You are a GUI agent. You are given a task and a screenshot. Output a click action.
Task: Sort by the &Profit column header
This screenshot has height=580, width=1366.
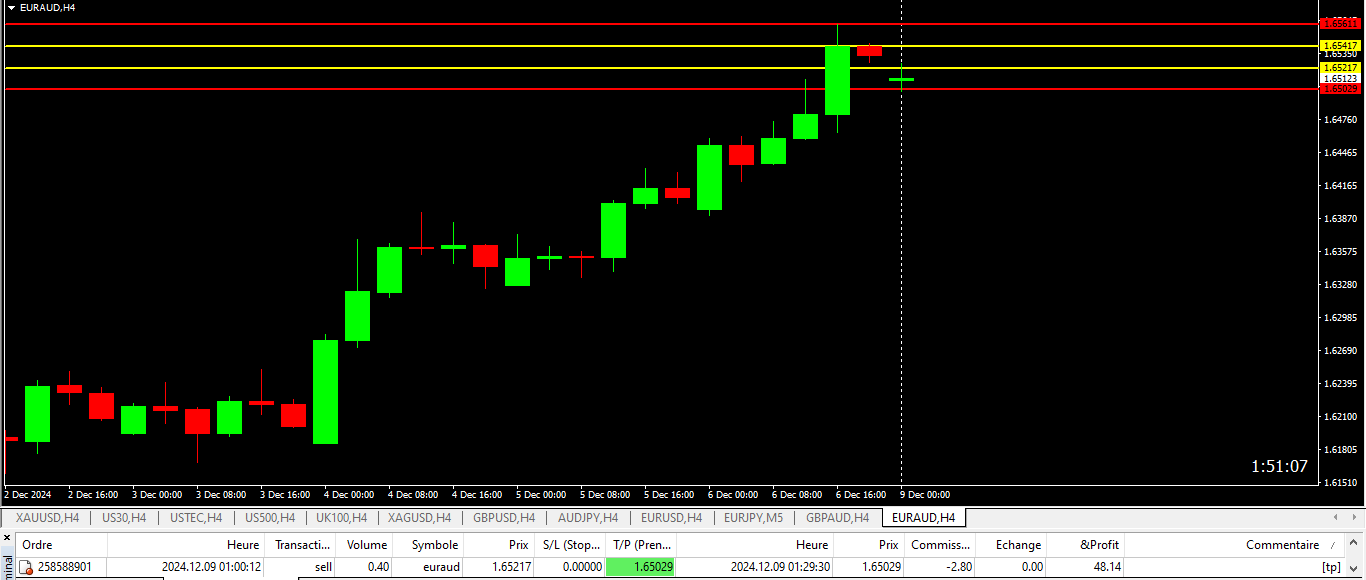pos(1085,545)
